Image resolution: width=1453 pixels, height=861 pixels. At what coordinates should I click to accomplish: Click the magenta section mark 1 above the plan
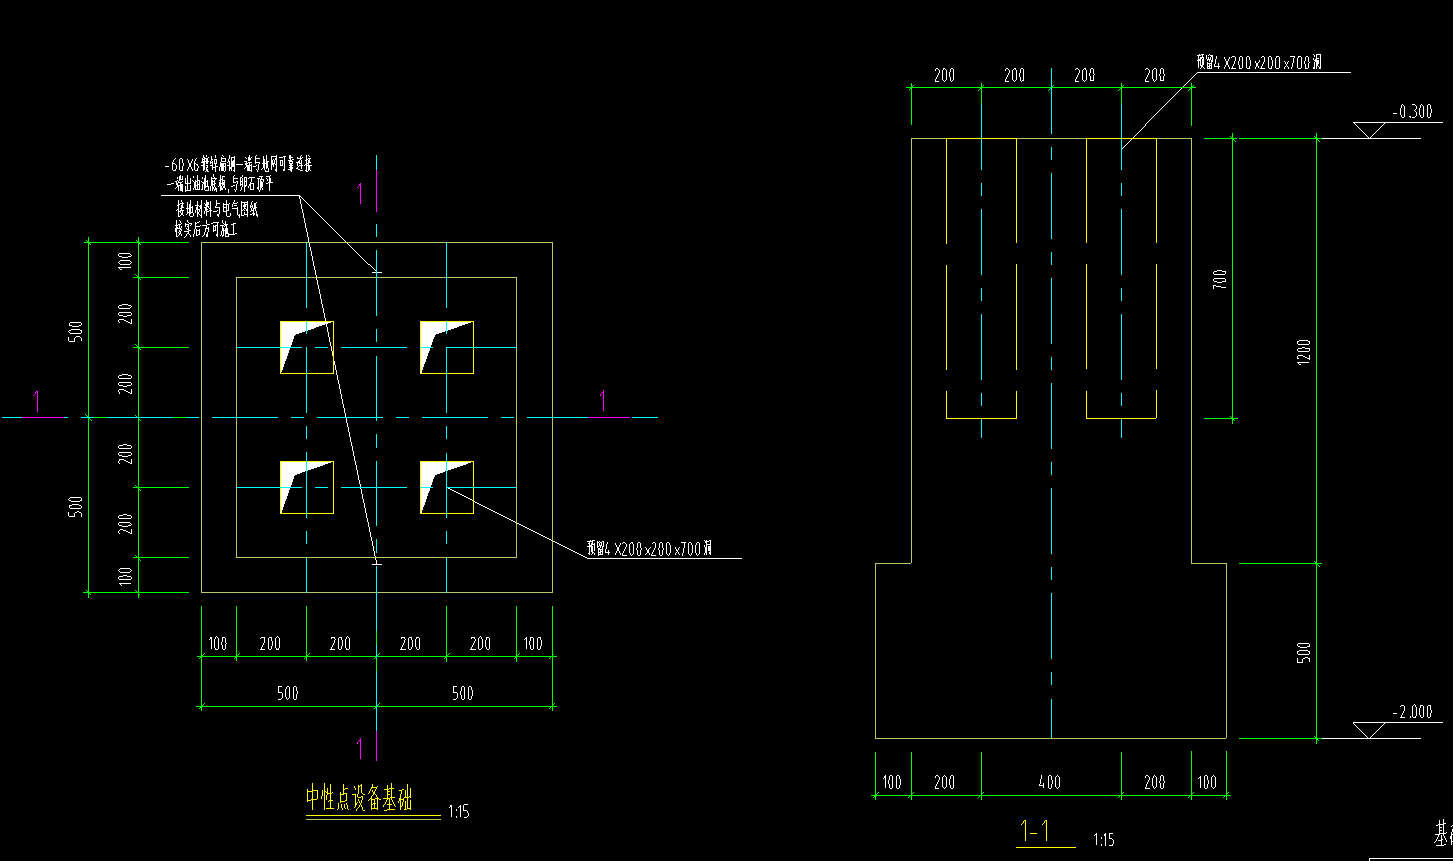pos(360,193)
